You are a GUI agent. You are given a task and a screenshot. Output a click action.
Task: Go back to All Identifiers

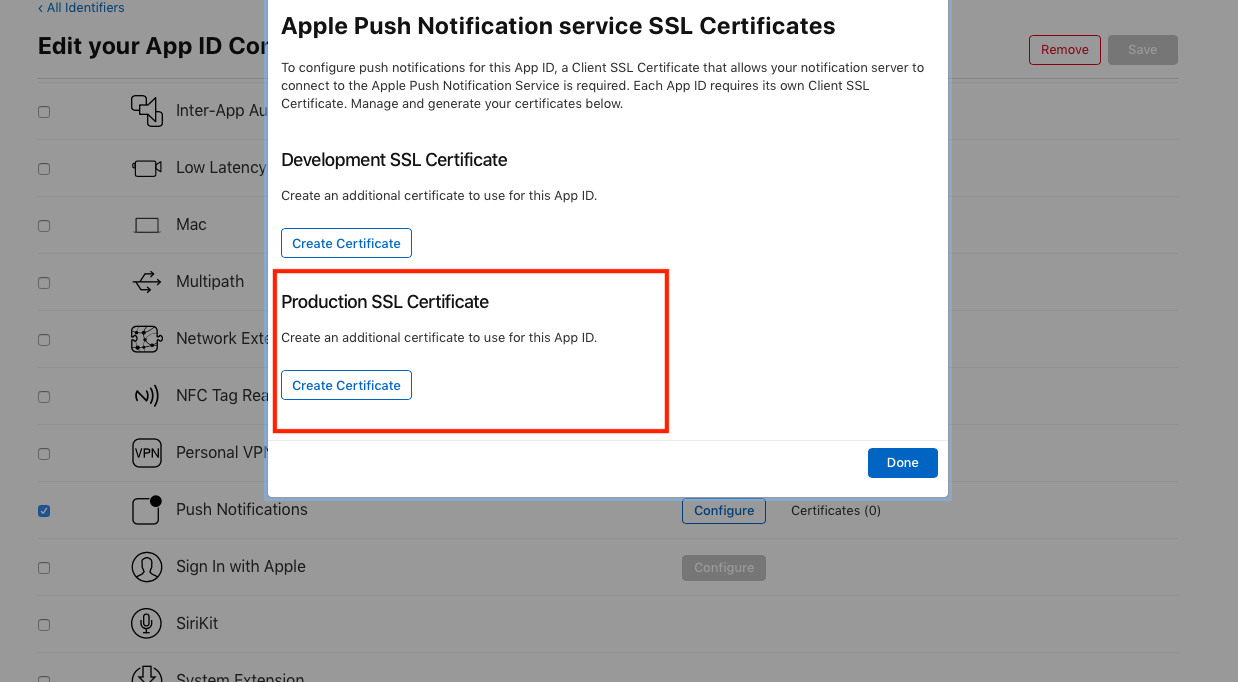click(x=81, y=8)
